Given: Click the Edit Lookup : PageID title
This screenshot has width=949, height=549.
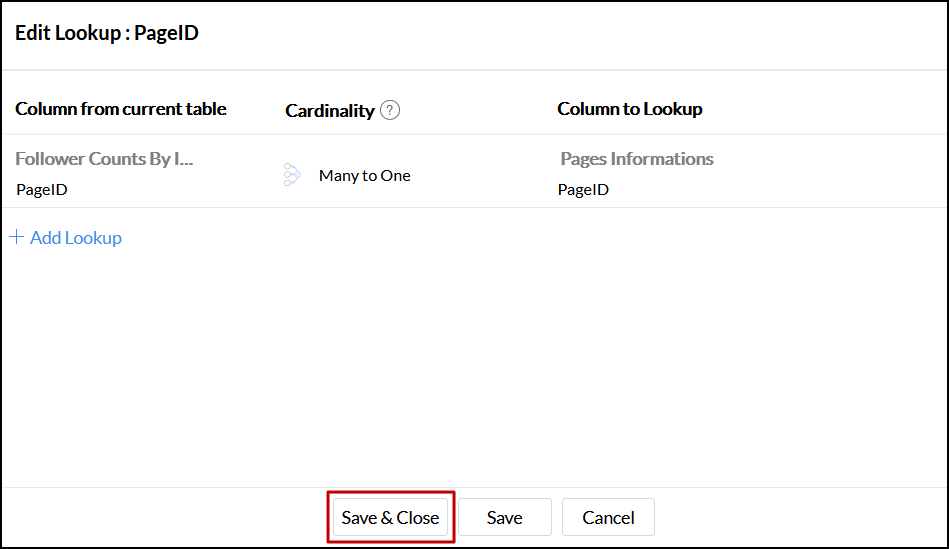Looking at the screenshot, I should [x=107, y=33].
